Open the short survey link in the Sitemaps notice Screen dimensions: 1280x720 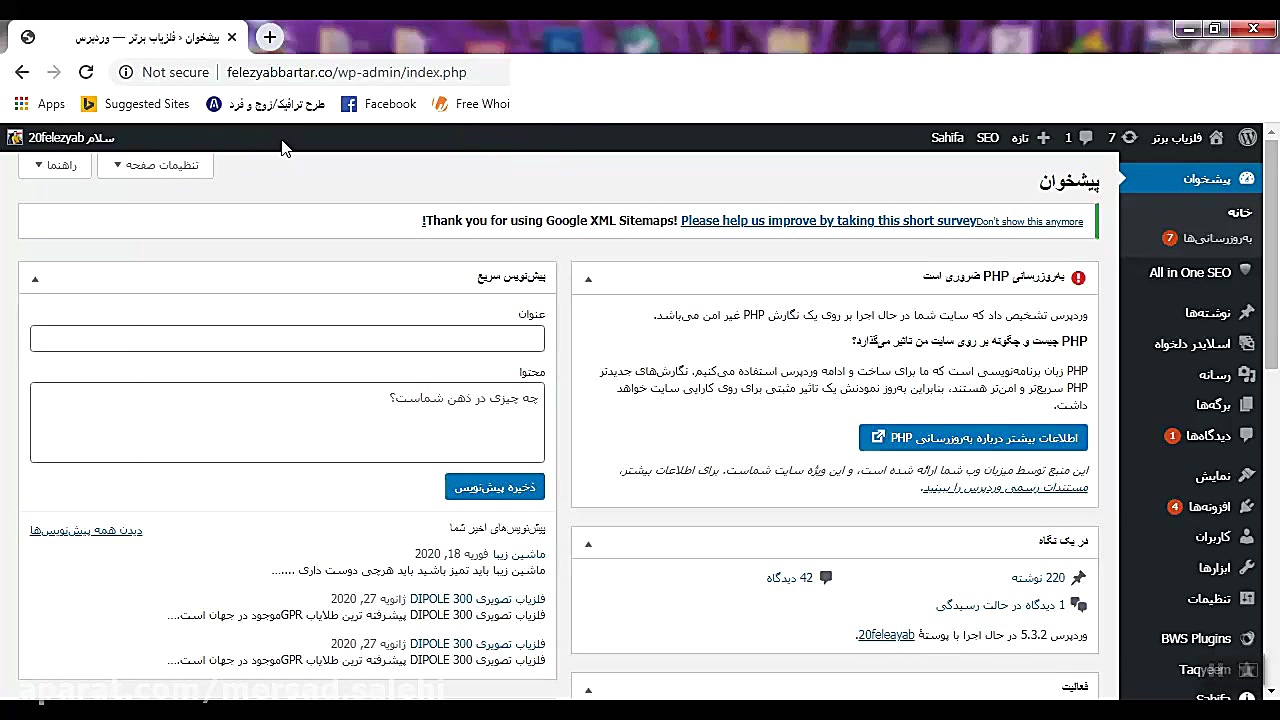[829, 220]
